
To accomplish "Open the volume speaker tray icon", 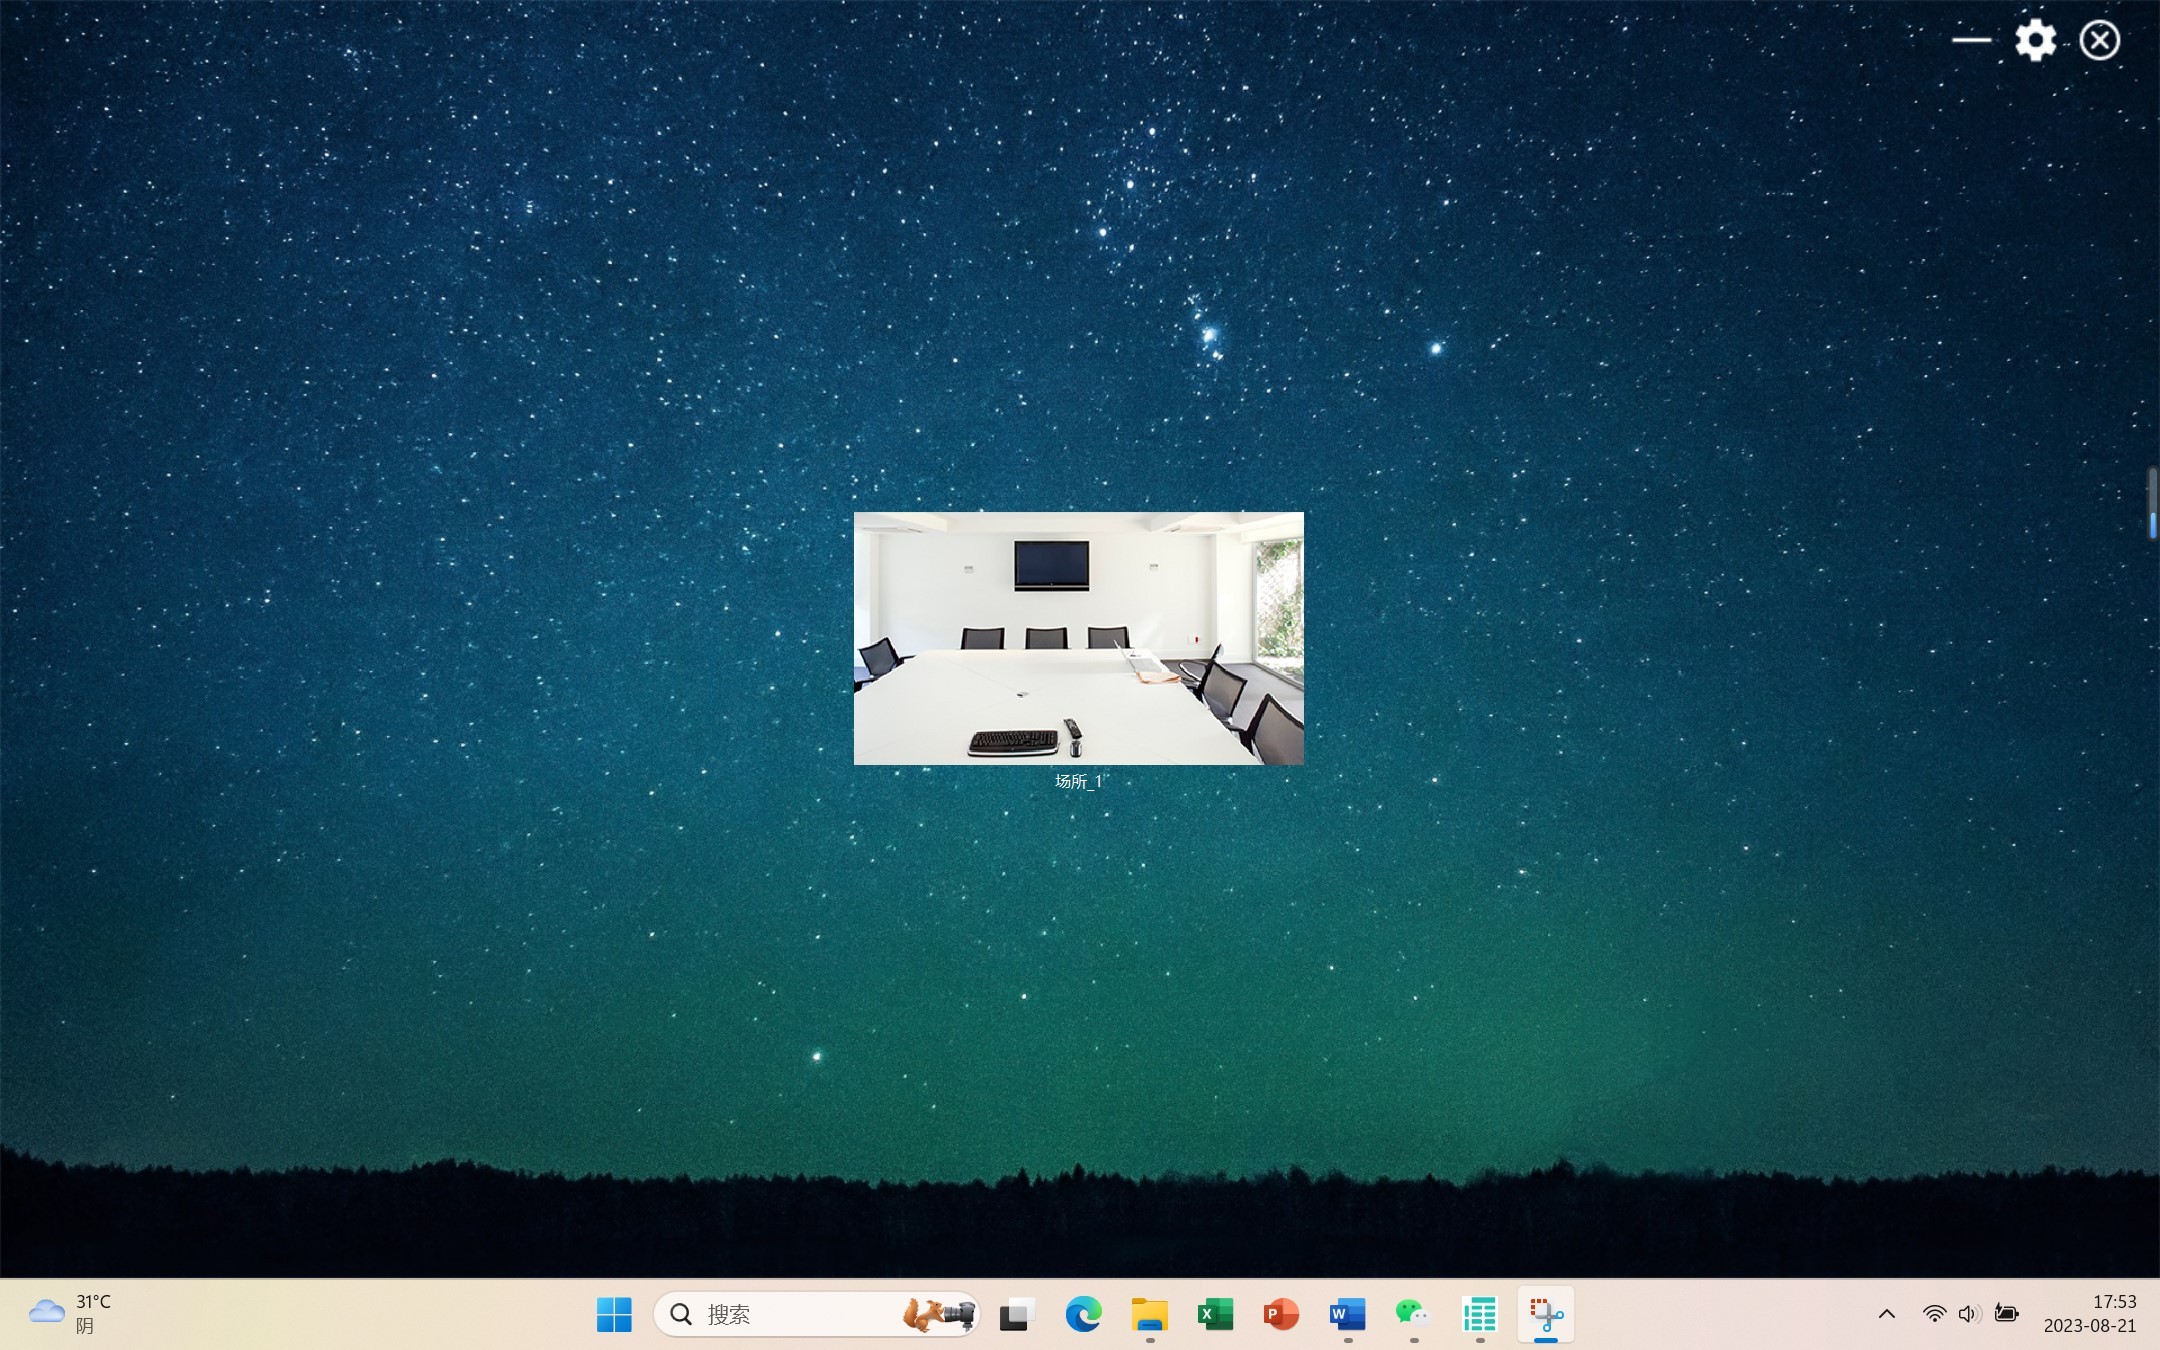I will click(1969, 1314).
